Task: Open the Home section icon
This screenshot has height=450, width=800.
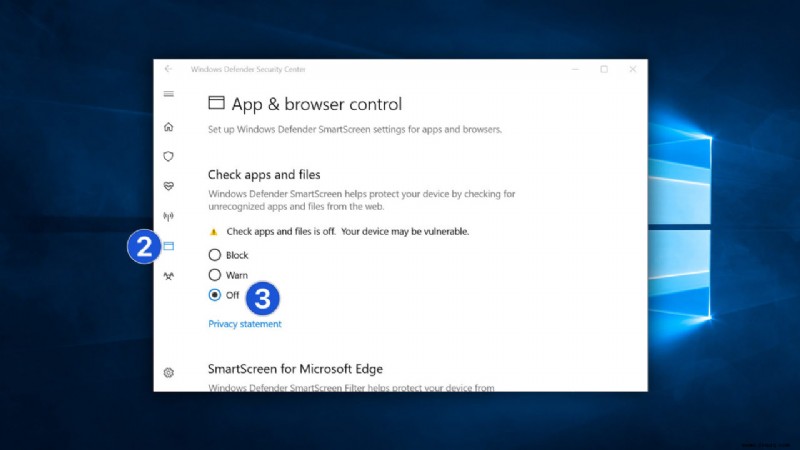Action: click(168, 127)
